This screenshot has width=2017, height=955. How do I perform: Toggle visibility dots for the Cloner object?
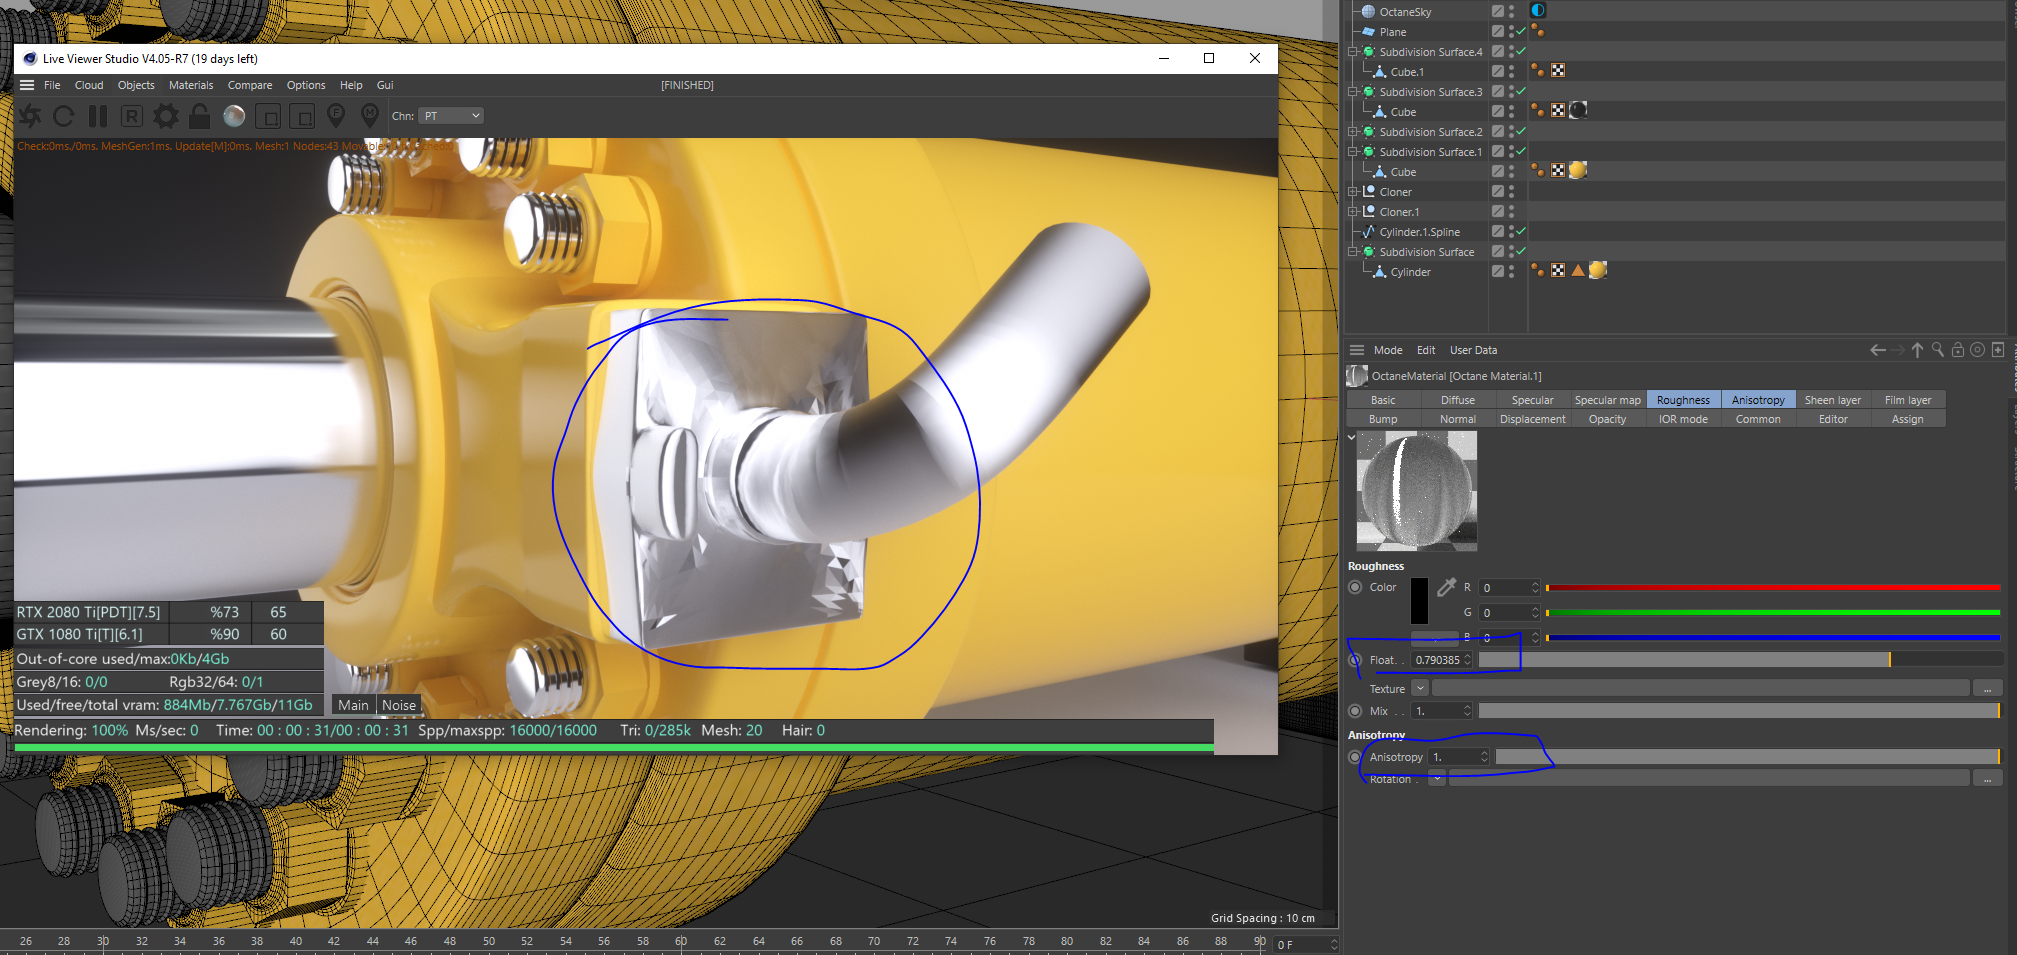[x=1511, y=191]
